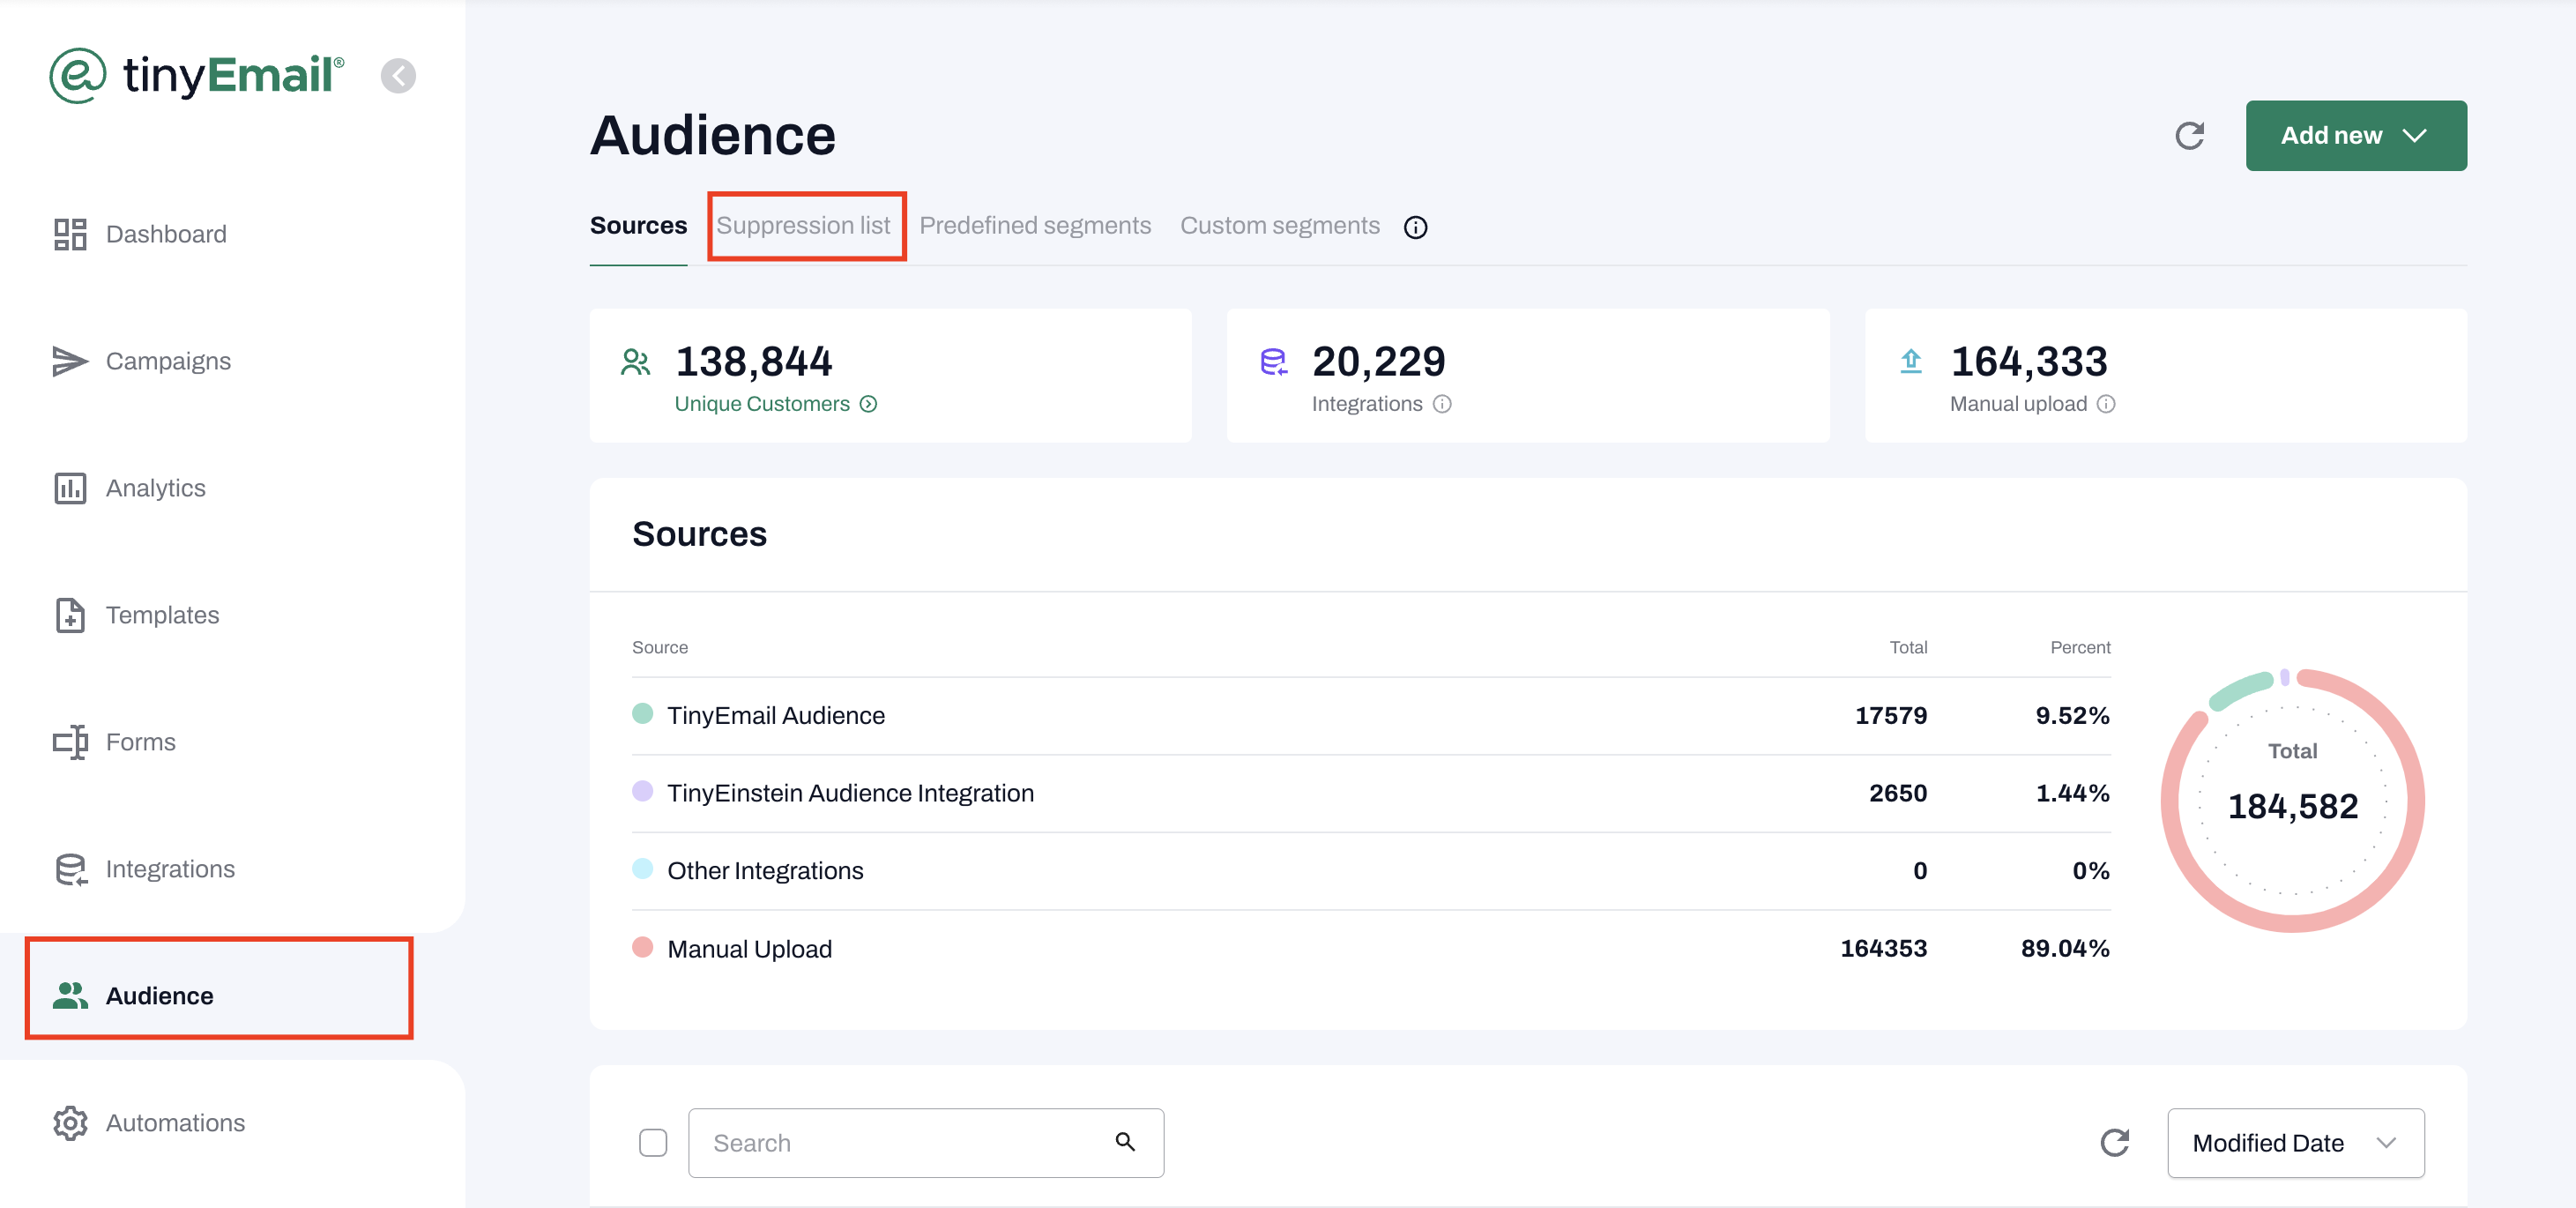Click the Automations gear icon

(x=70, y=1123)
